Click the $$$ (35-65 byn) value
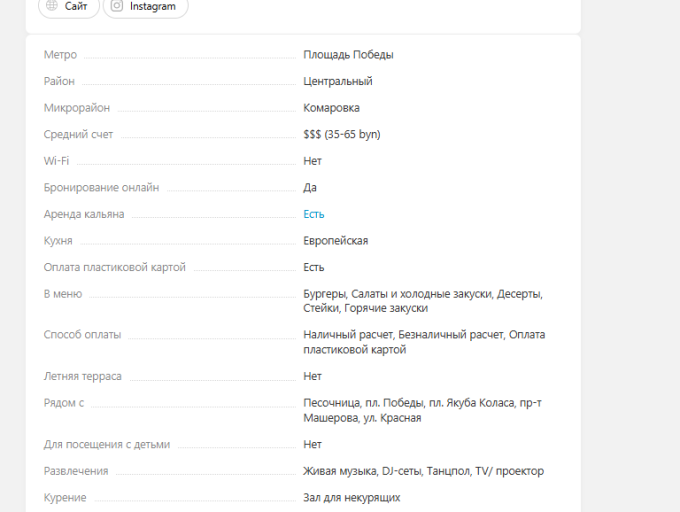Screen dimensions: 680x512 pos(342,134)
